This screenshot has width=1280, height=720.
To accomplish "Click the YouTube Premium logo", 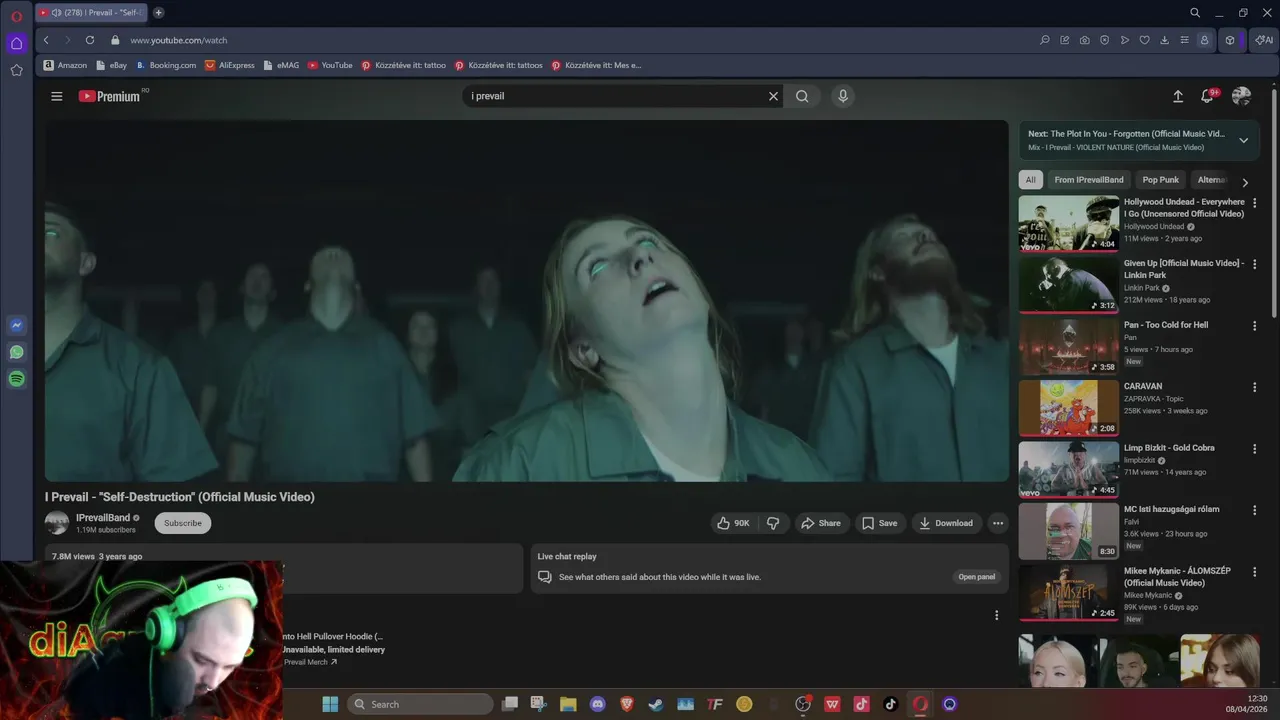I will click(x=110, y=96).
